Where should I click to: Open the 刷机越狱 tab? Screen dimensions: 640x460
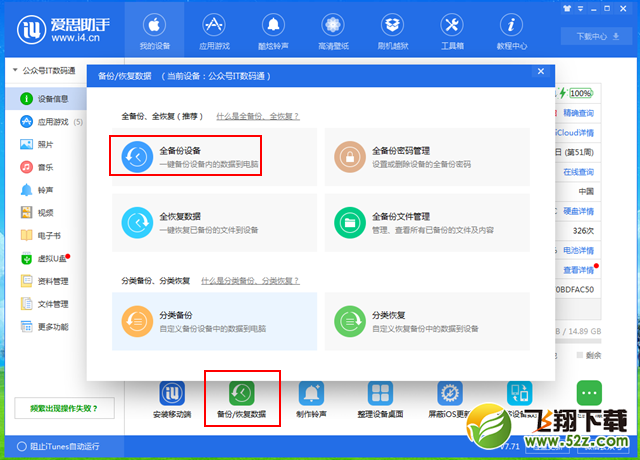coord(393,32)
